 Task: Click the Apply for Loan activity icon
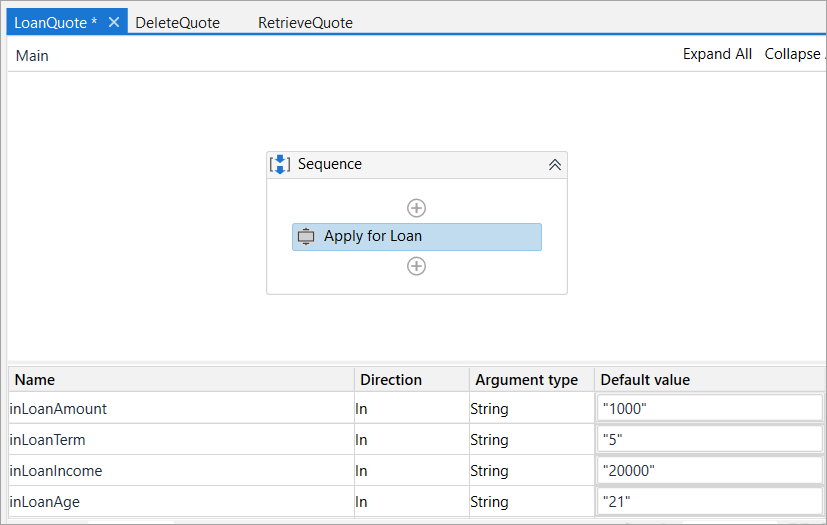coord(307,237)
